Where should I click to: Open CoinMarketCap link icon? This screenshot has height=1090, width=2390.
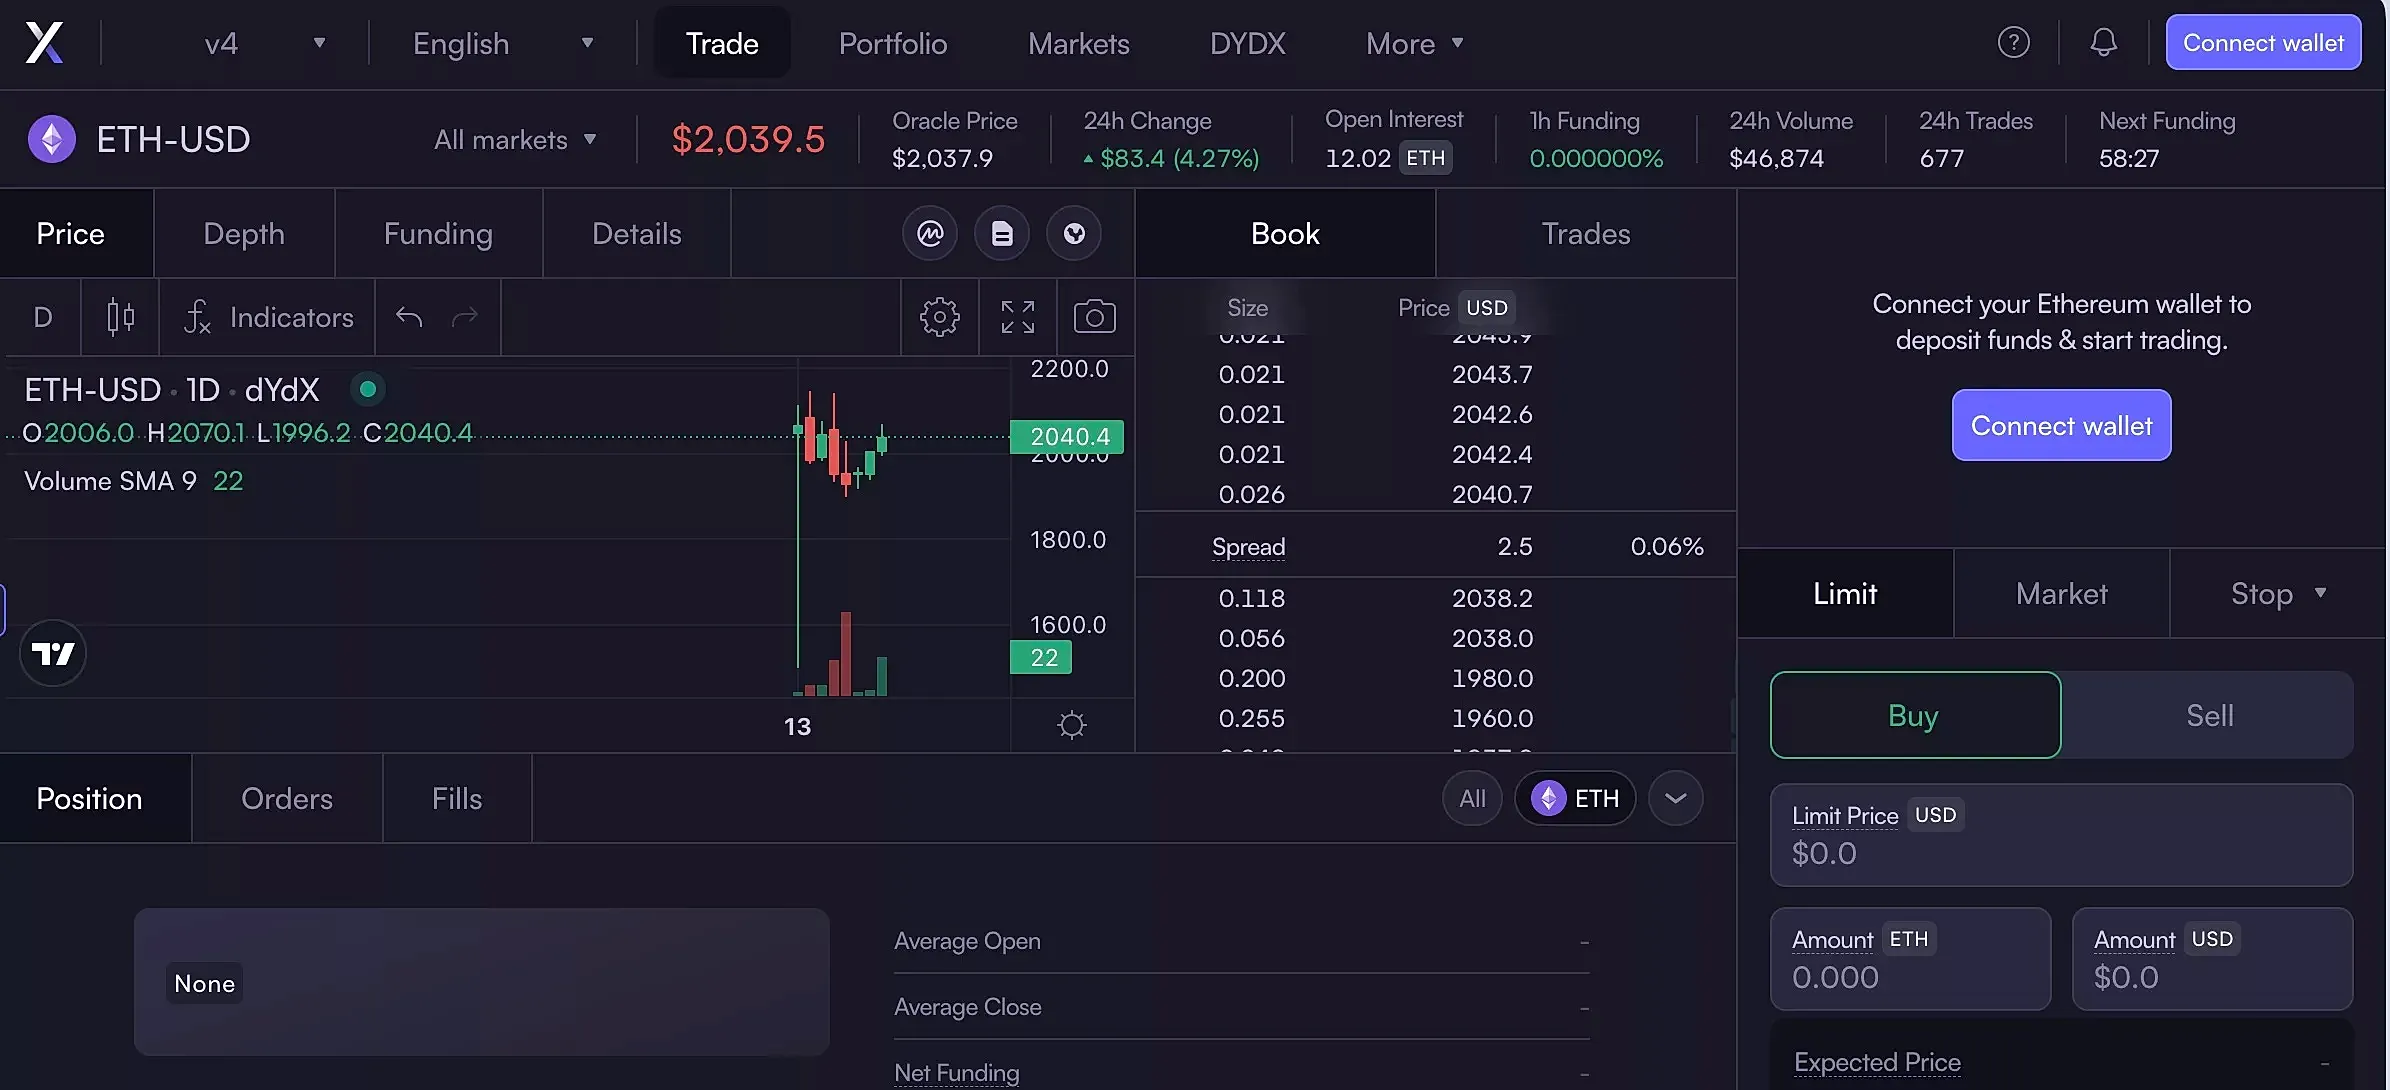930,234
